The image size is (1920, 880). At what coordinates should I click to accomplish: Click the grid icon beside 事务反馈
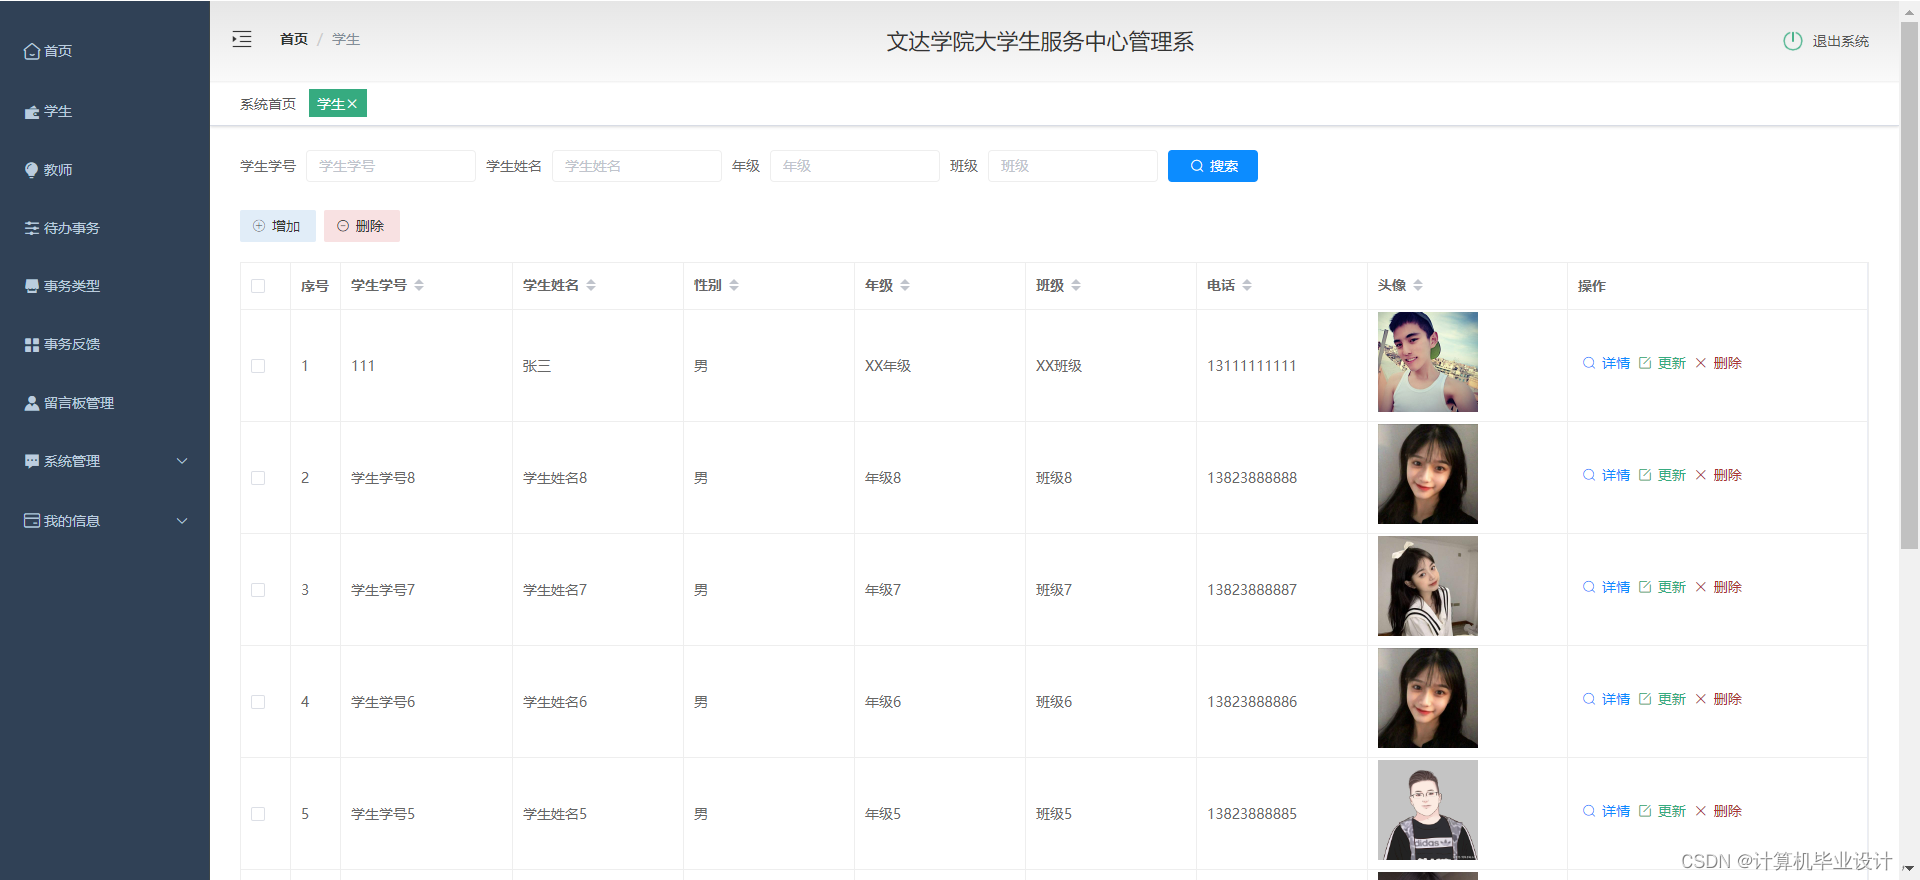[32, 344]
